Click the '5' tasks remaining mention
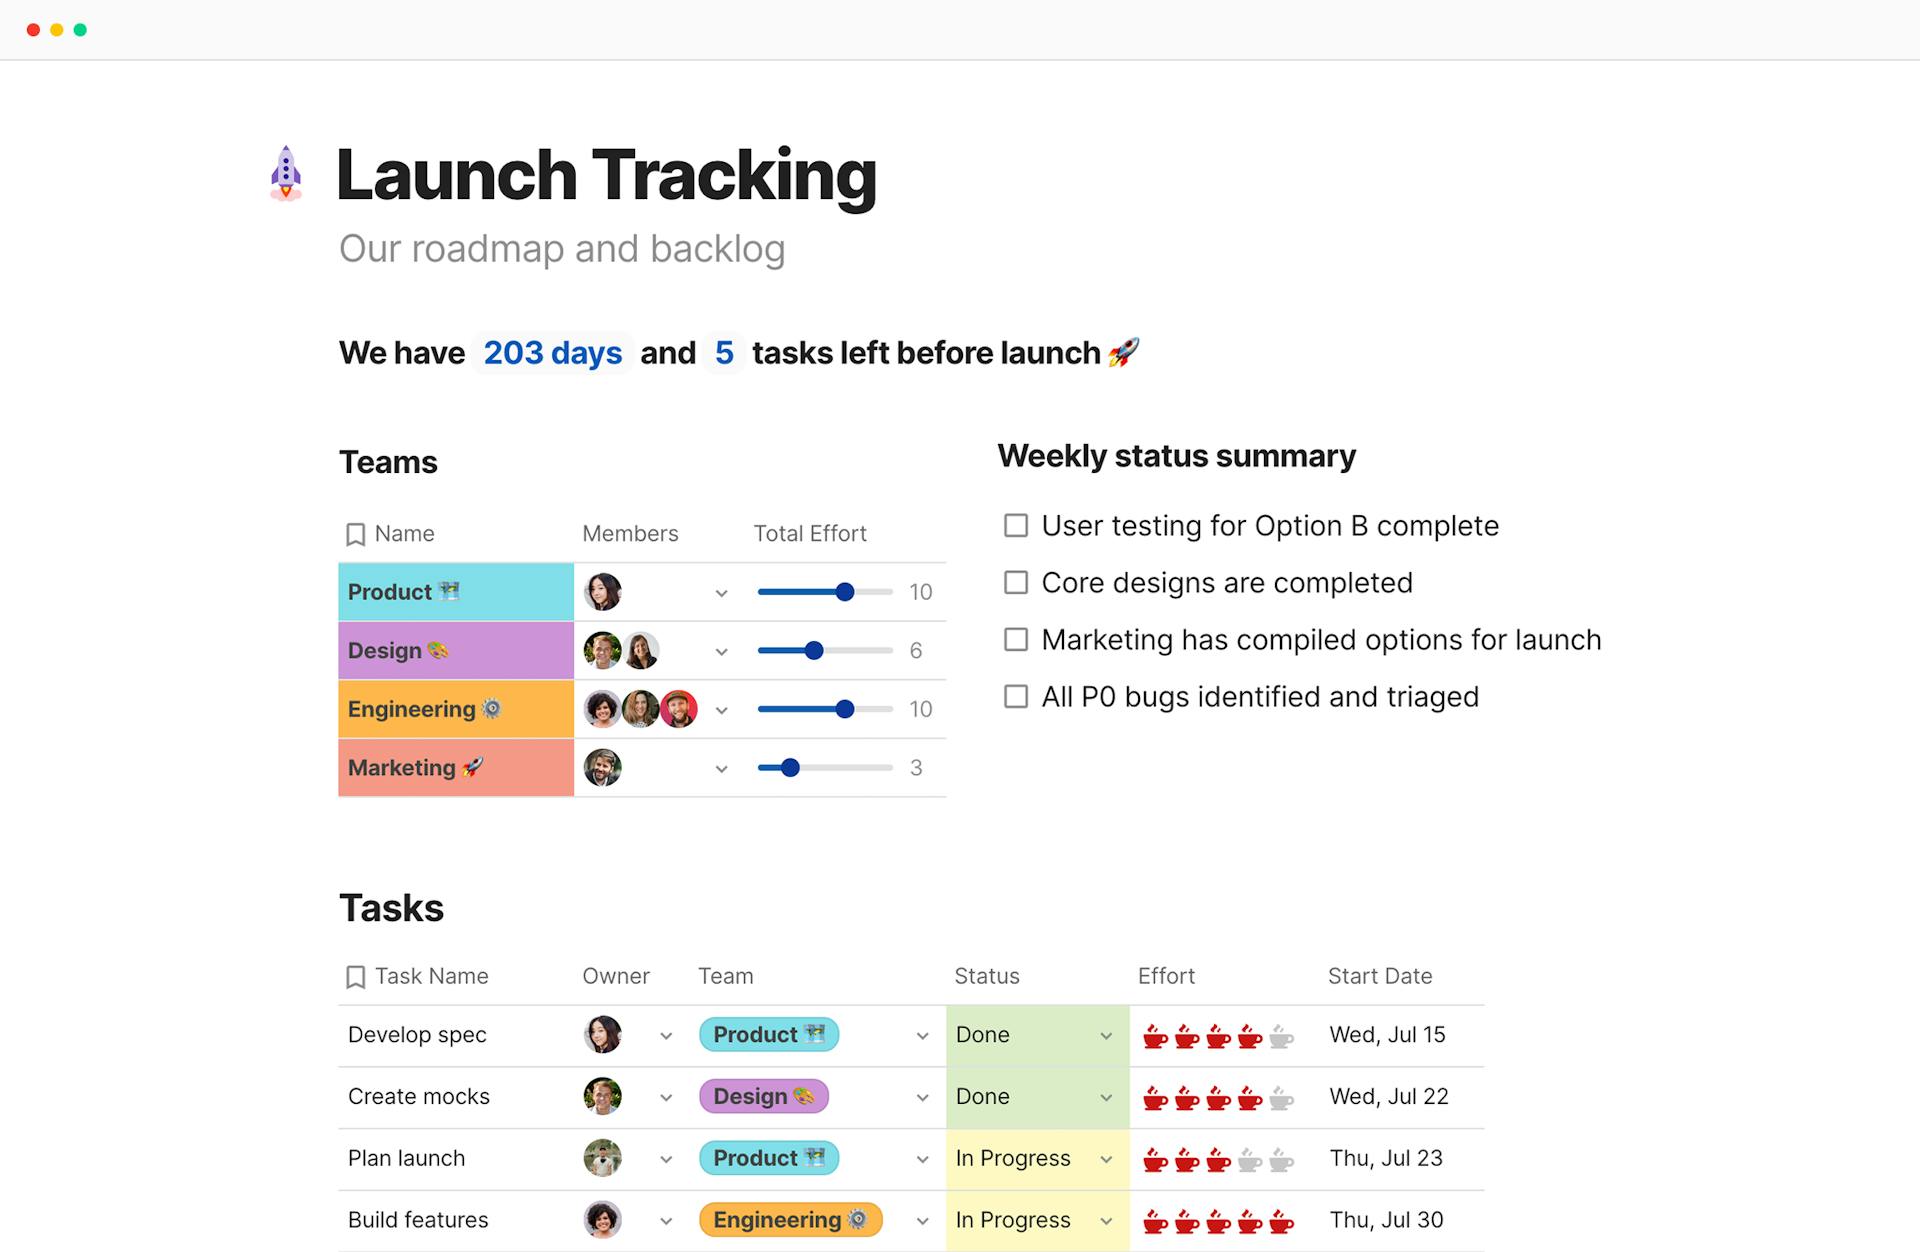1920x1252 pixels. point(723,352)
